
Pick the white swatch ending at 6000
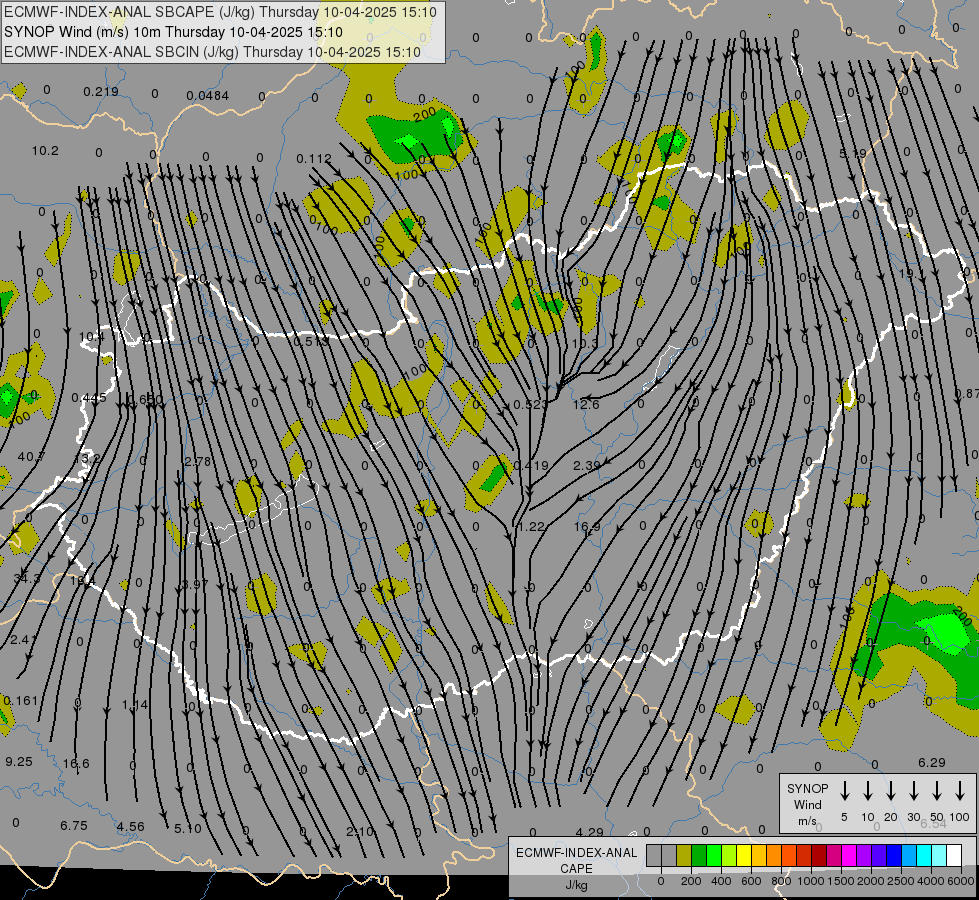click(953, 856)
